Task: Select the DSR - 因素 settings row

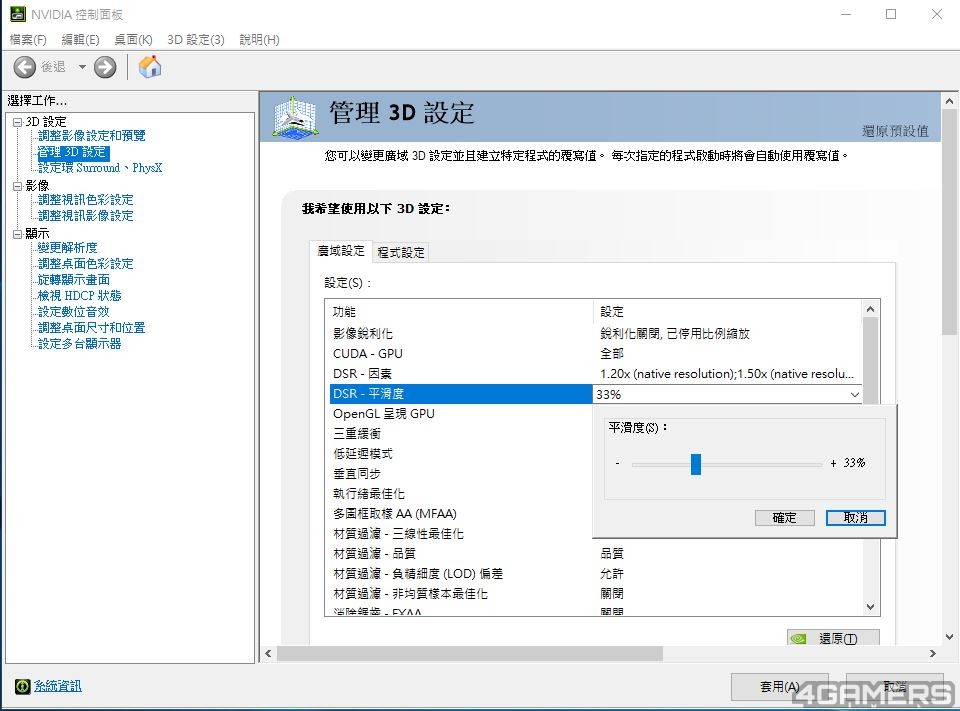Action: 596,374
